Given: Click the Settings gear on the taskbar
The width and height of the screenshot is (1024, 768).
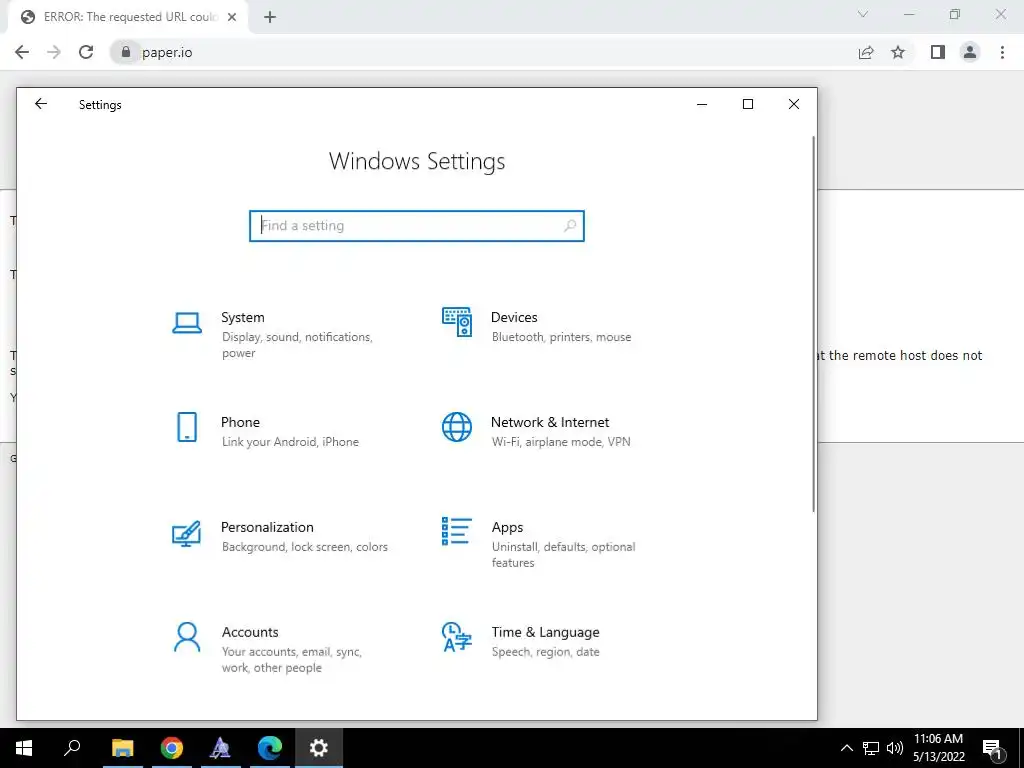Looking at the screenshot, I should 319,748.
